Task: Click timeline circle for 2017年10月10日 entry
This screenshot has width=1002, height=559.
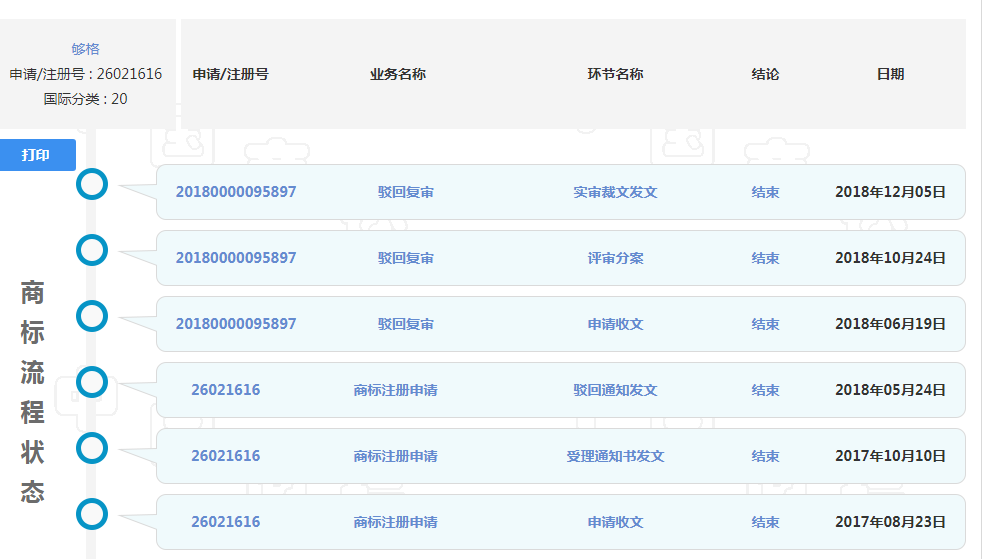Action: (92, 448)
